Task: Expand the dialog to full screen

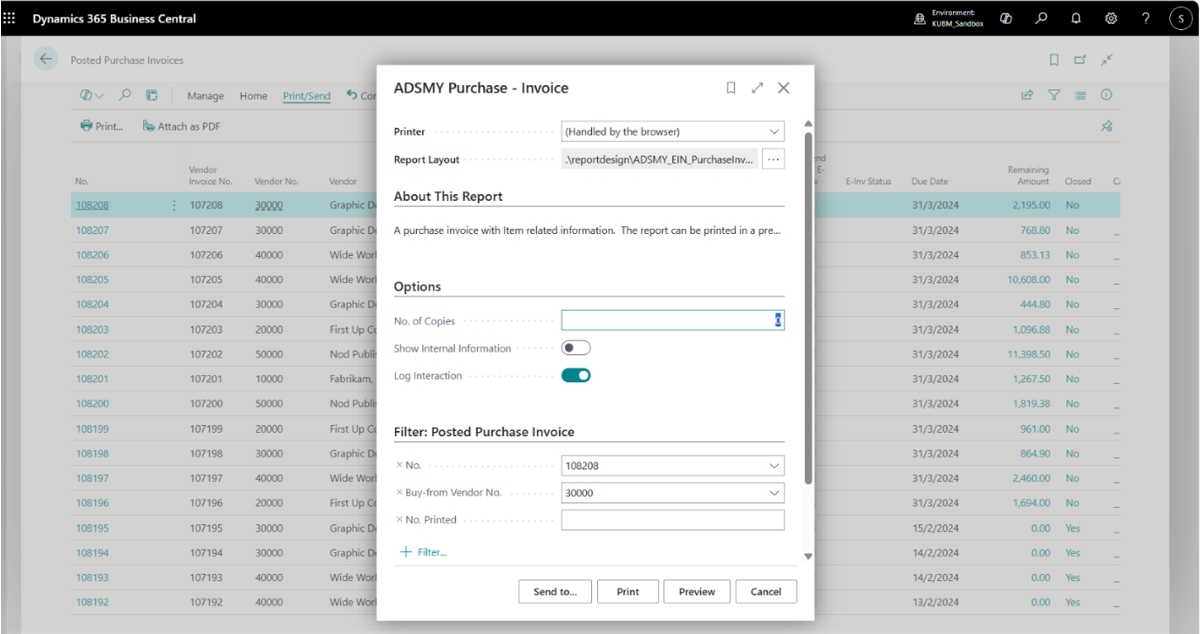Action: 757,88
